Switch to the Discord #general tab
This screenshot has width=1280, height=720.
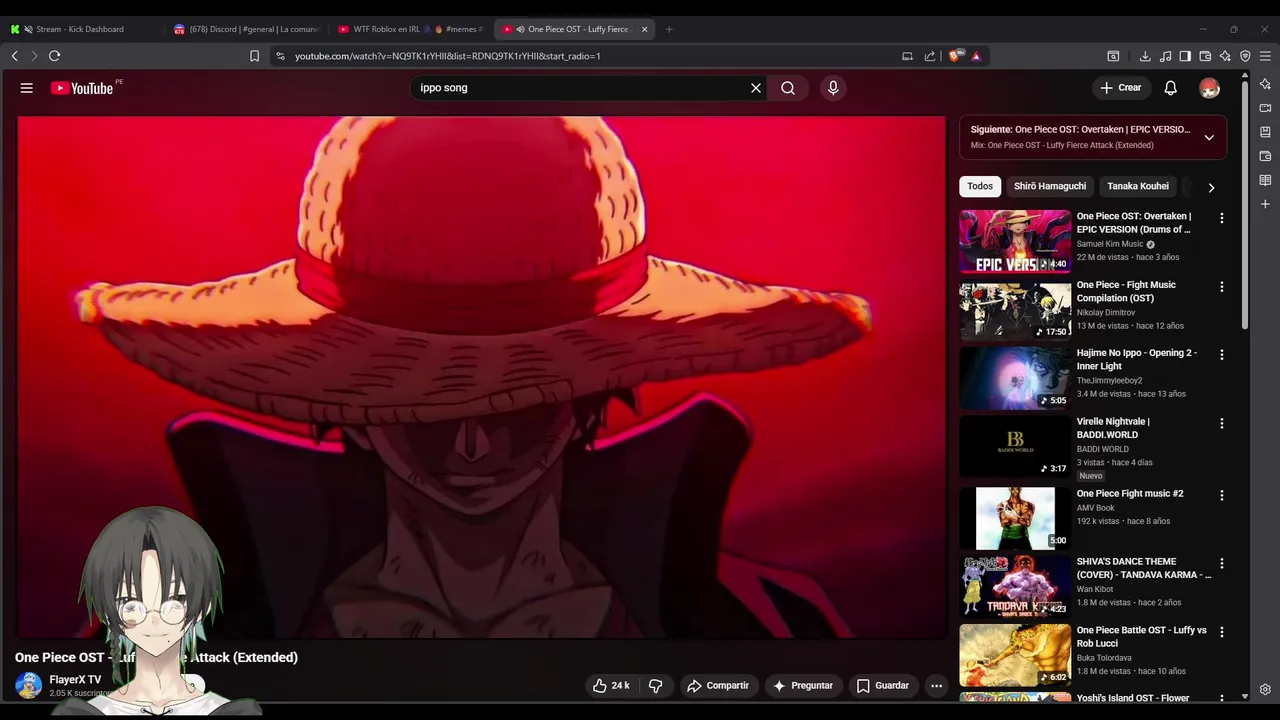point(246,29)
